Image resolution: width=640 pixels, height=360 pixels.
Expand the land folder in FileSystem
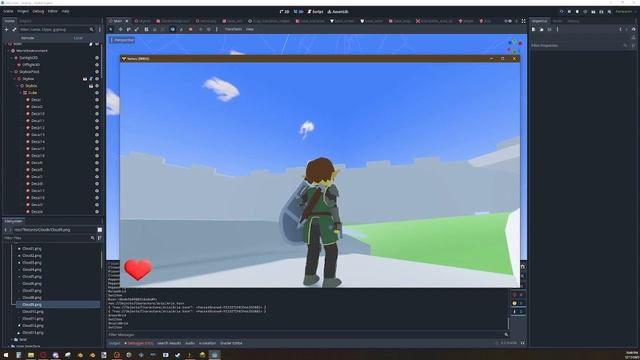pos(11,339)
